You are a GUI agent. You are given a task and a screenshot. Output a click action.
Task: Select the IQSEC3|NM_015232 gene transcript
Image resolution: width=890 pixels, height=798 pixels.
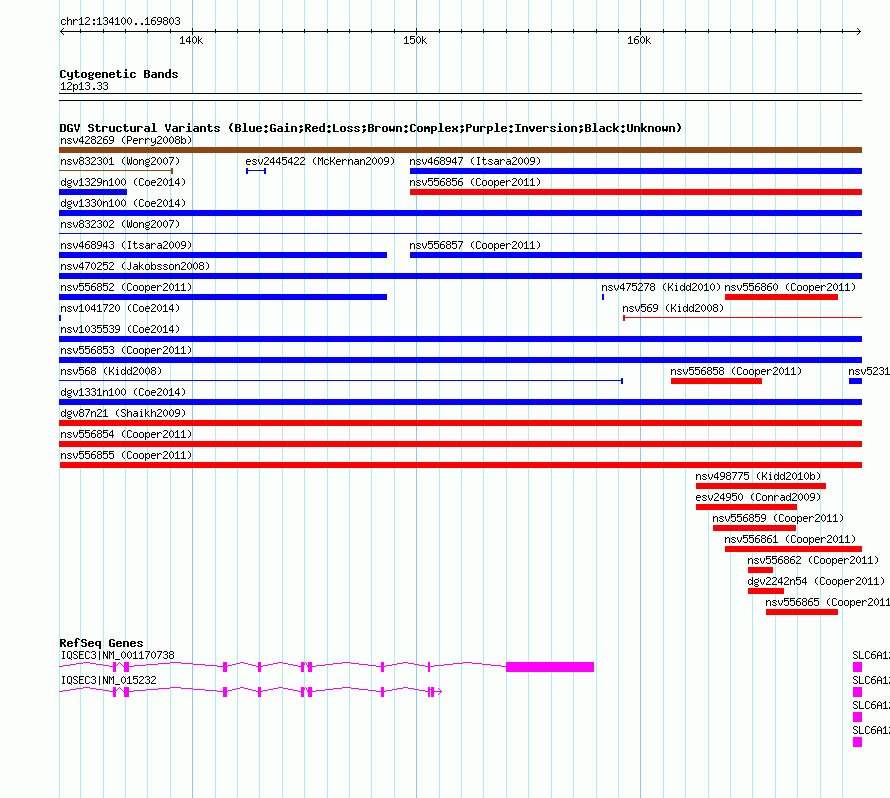pos(250,691)
